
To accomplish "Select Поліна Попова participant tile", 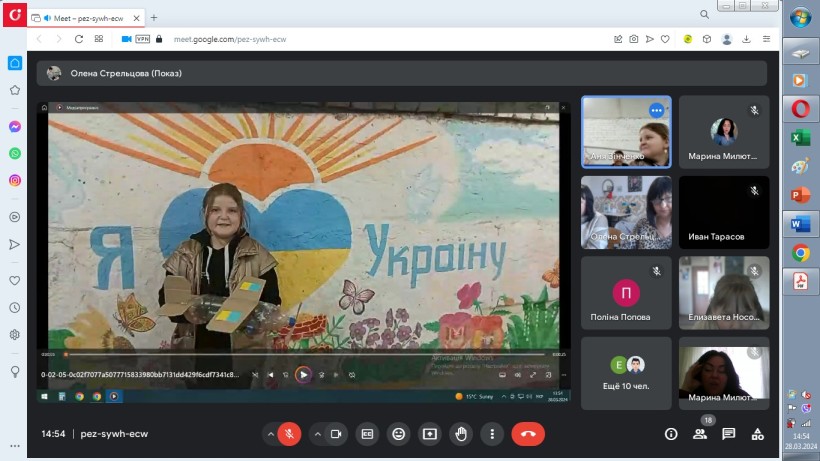I will tap(626, 293).
